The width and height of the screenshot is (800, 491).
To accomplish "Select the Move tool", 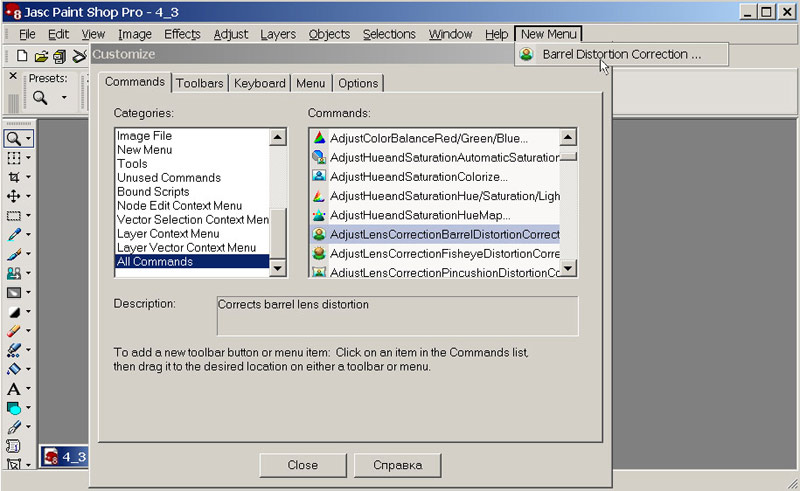I will (x=14, y=196).
